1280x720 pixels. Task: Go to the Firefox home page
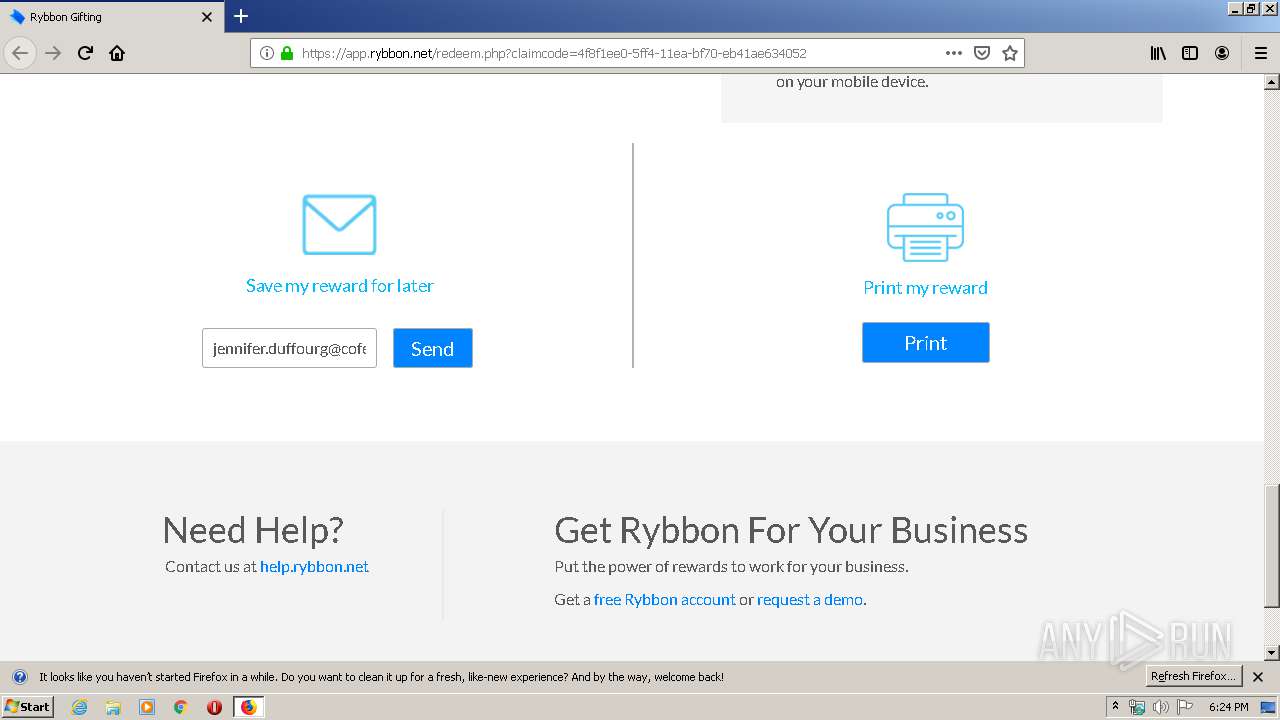(117, 53)
